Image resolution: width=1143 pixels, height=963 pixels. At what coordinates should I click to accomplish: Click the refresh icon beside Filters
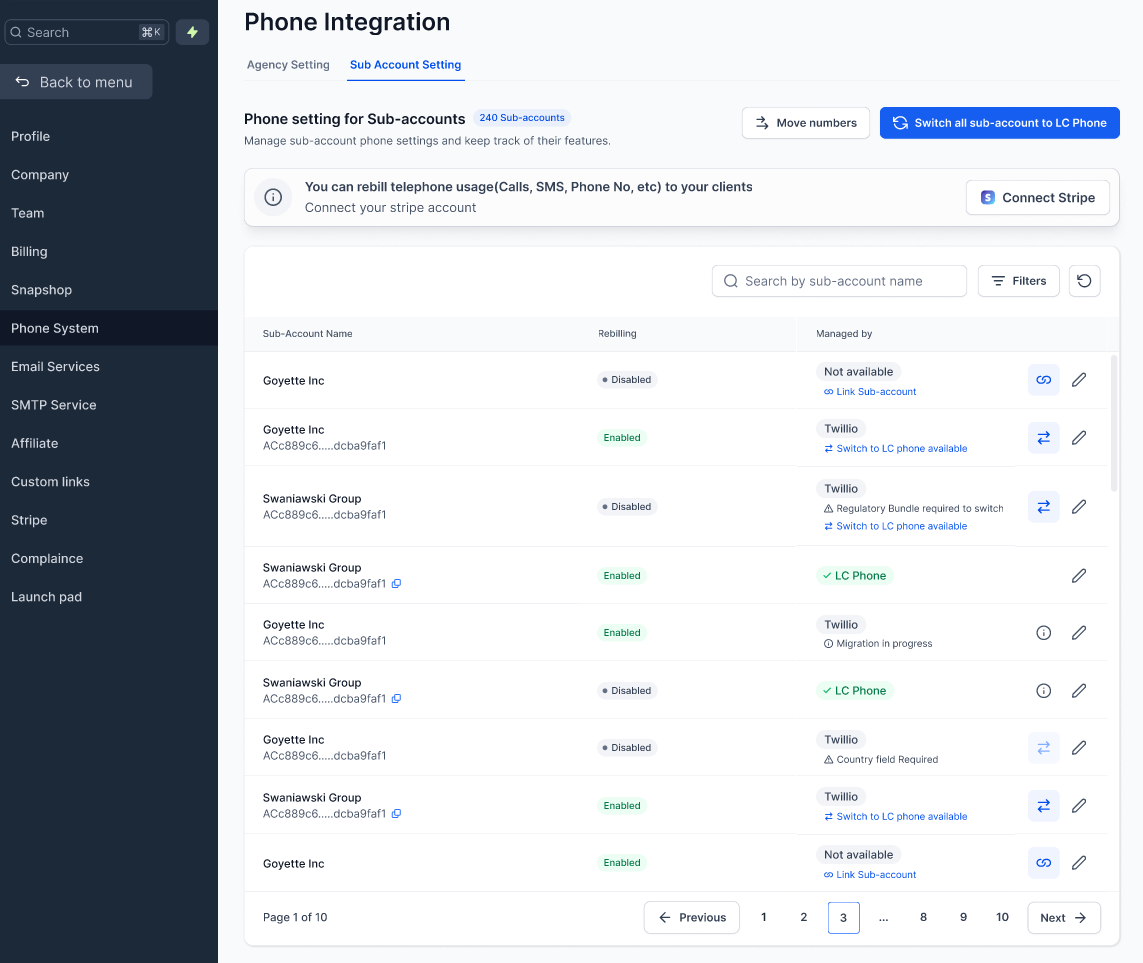click(x=1084, y=281)
